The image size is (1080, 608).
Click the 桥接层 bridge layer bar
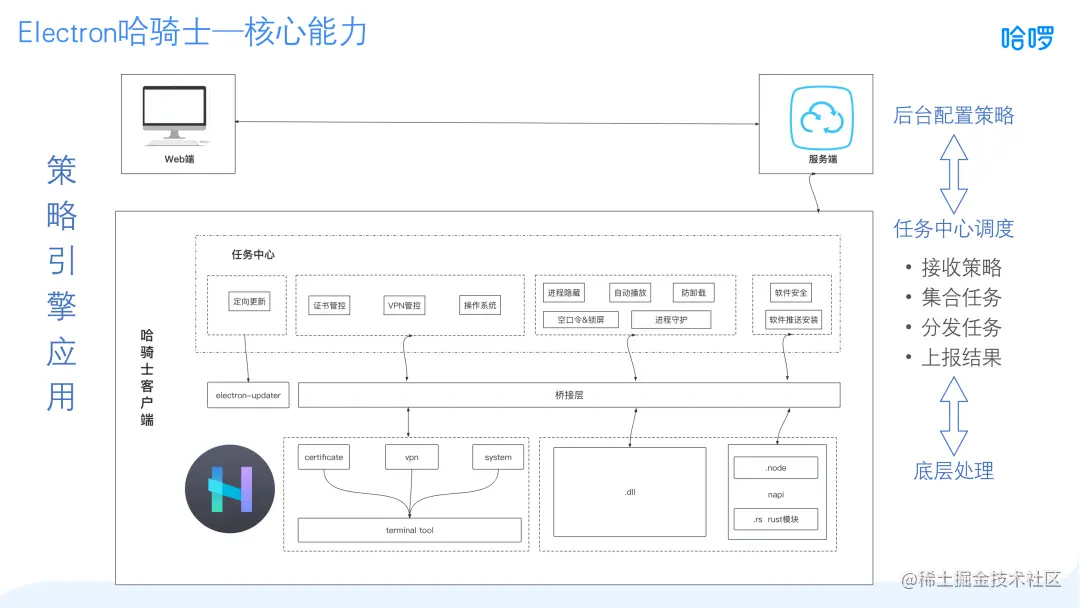tap(569, 395)
